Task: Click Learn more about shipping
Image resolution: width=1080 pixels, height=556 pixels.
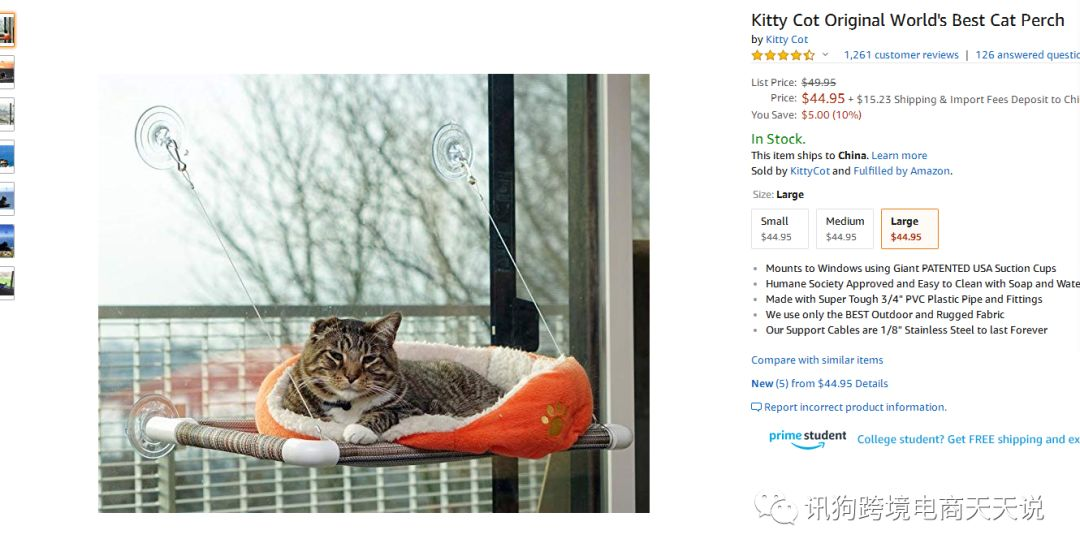Action: [899, 156]
